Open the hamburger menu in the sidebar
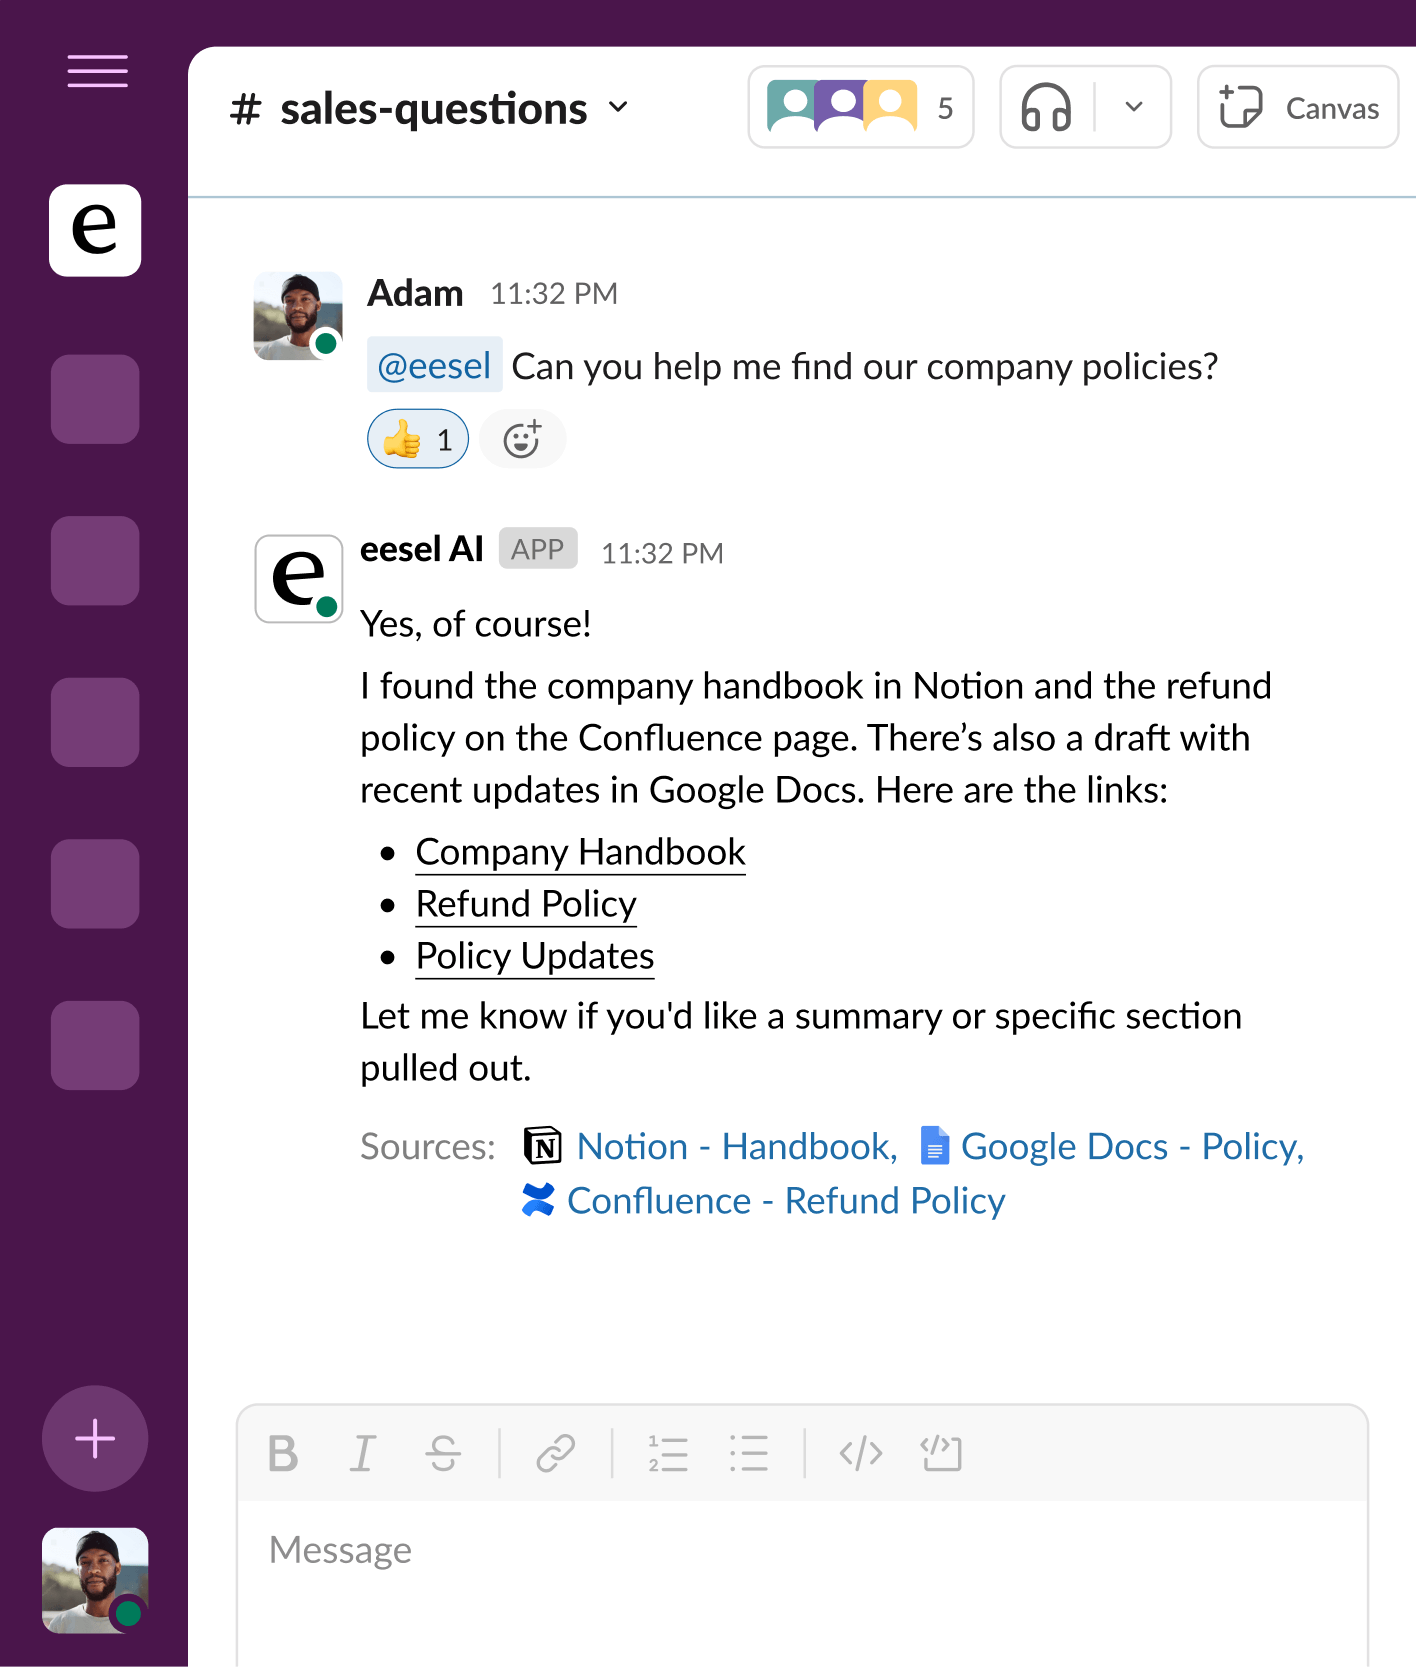The height and width of the screenshot is (1667, 1416). tap(97, 71)
